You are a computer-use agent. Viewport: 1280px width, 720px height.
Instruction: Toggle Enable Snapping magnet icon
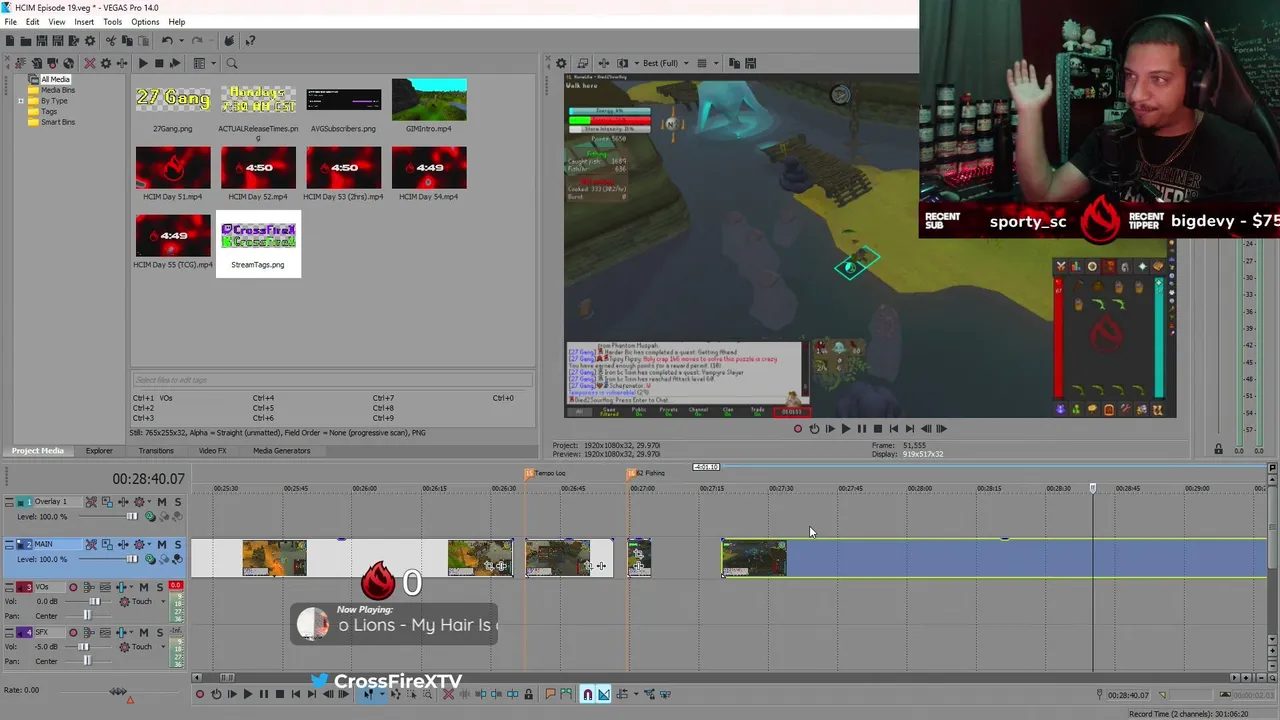tap(587, 694)
